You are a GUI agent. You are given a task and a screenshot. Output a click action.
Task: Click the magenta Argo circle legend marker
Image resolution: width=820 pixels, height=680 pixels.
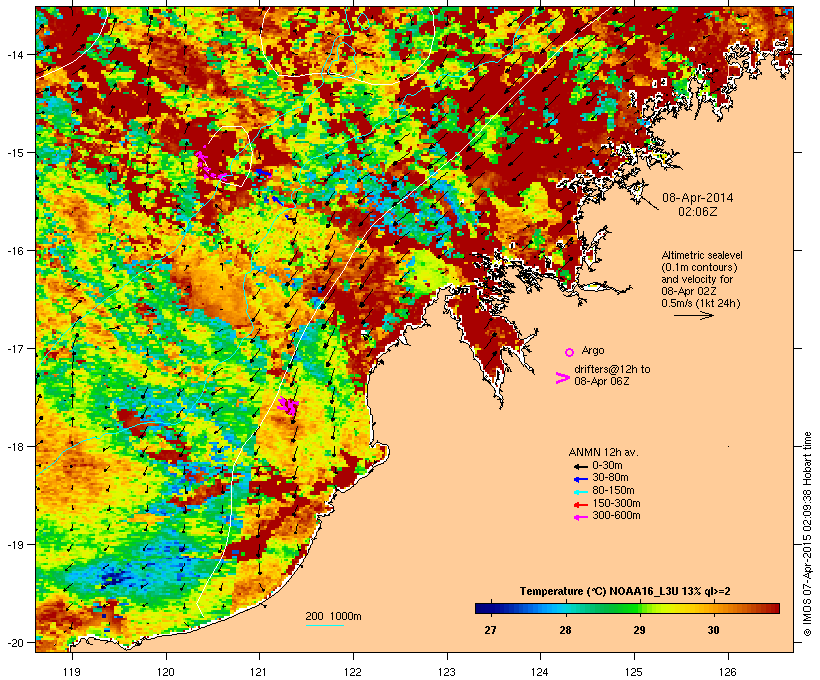(x=569, y=353)
